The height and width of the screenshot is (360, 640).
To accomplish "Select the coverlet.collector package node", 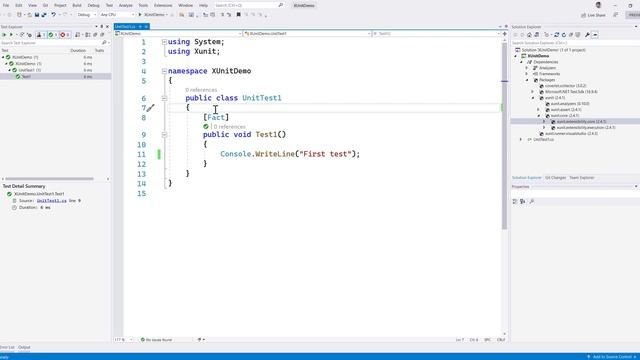I will (566, 86).
